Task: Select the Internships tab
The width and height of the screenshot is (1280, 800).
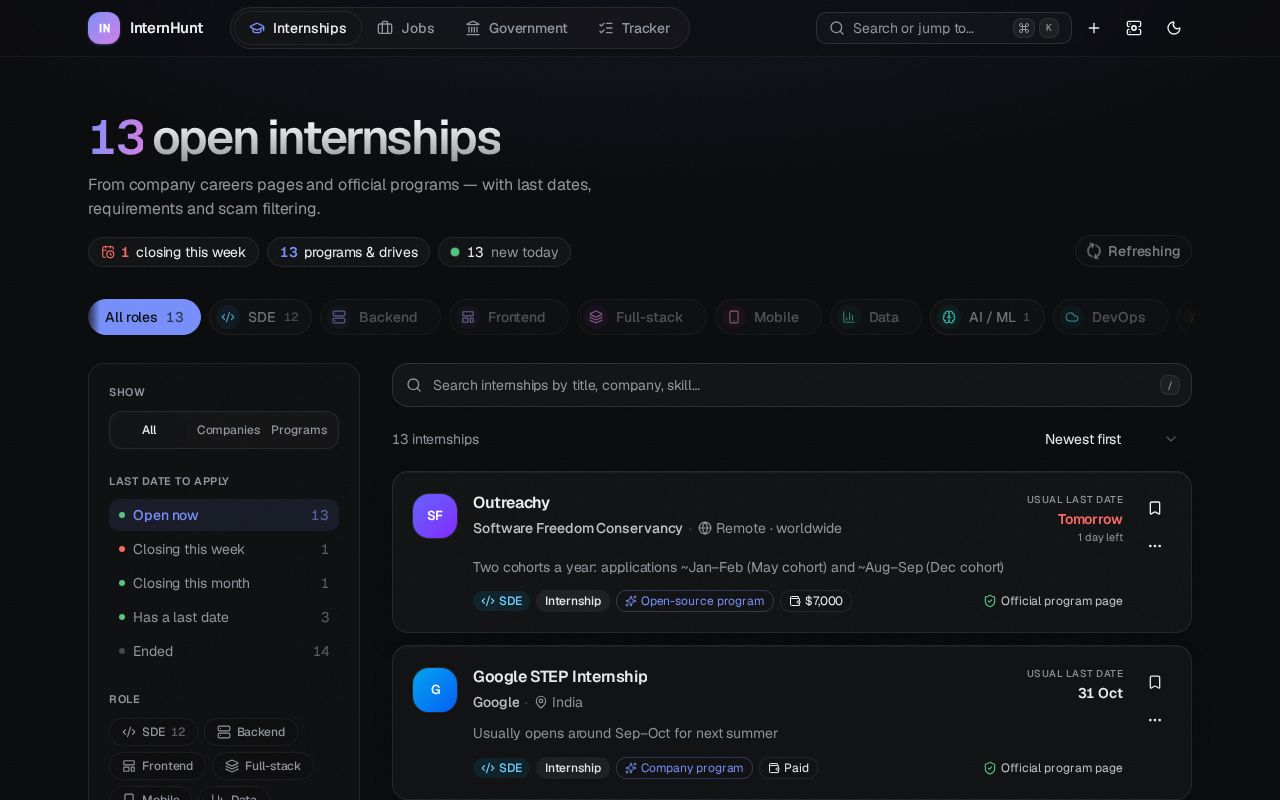Action: point(298,28)
